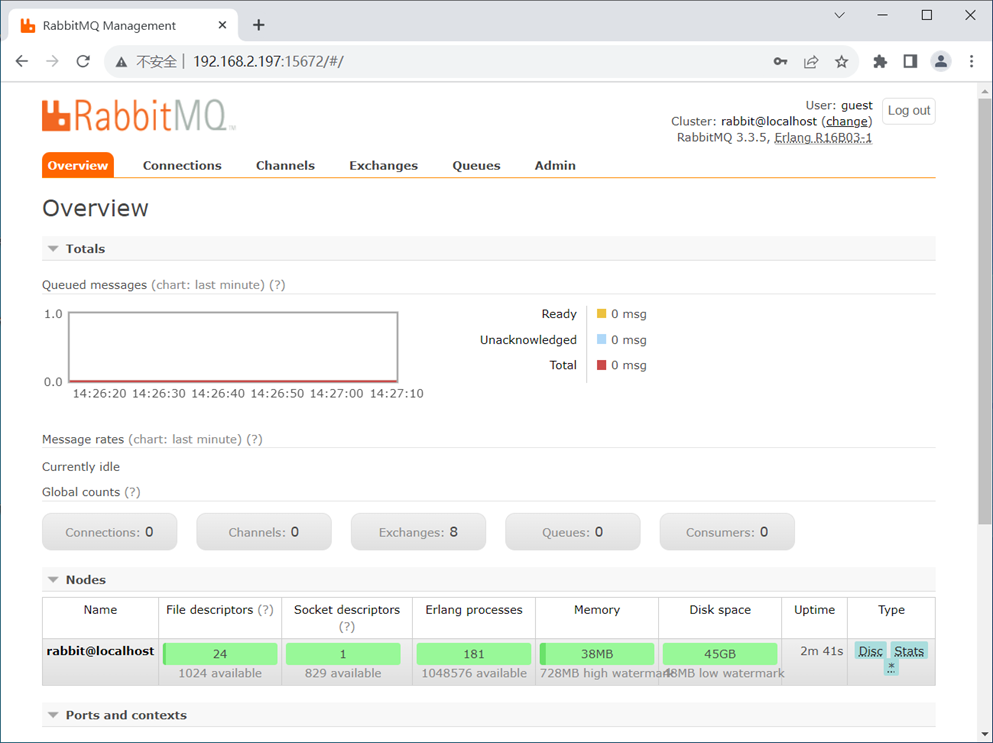
Task: Click the page vertical scrollbar
Action: (x=984, y=310)
